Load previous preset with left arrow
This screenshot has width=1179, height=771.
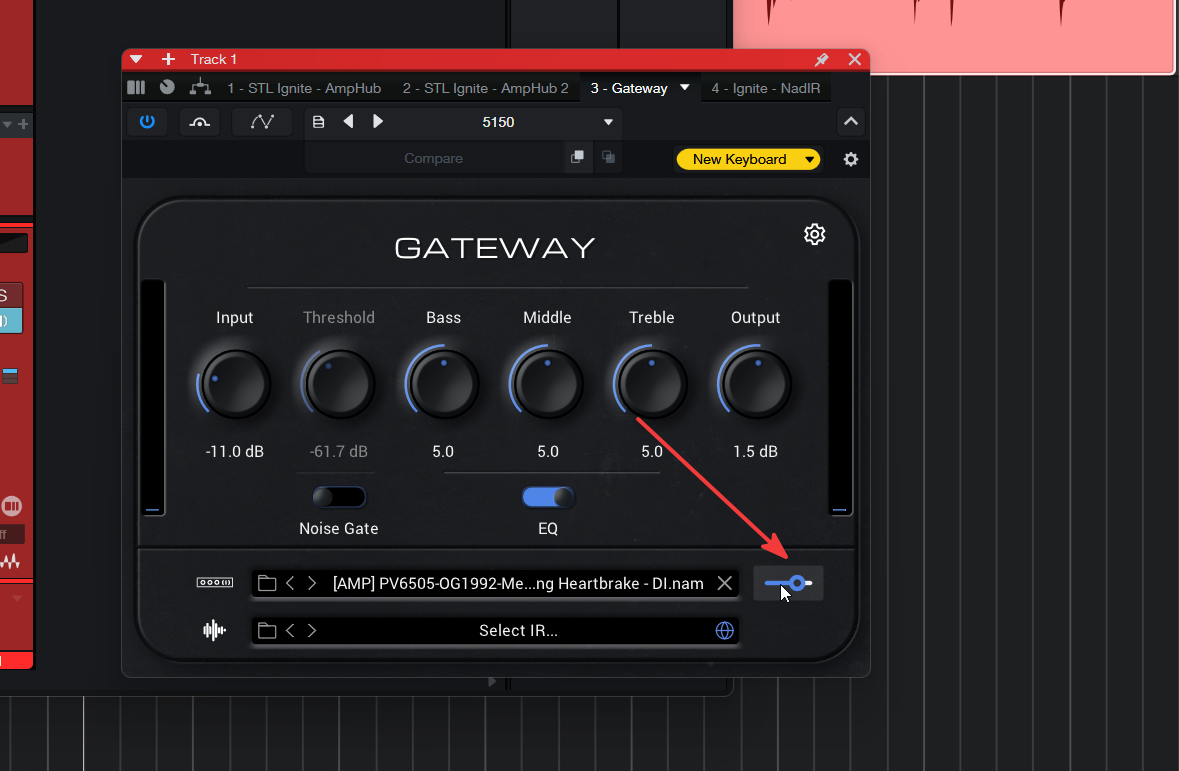point(348,121)
